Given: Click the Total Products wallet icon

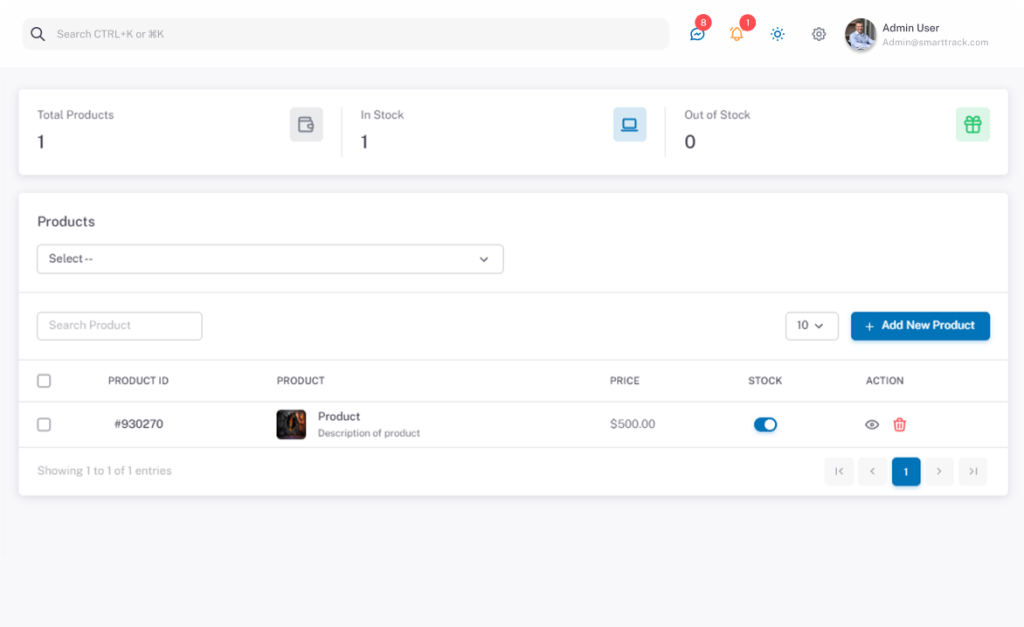Looking at the screenshot, I should click(x=306, y=125).
